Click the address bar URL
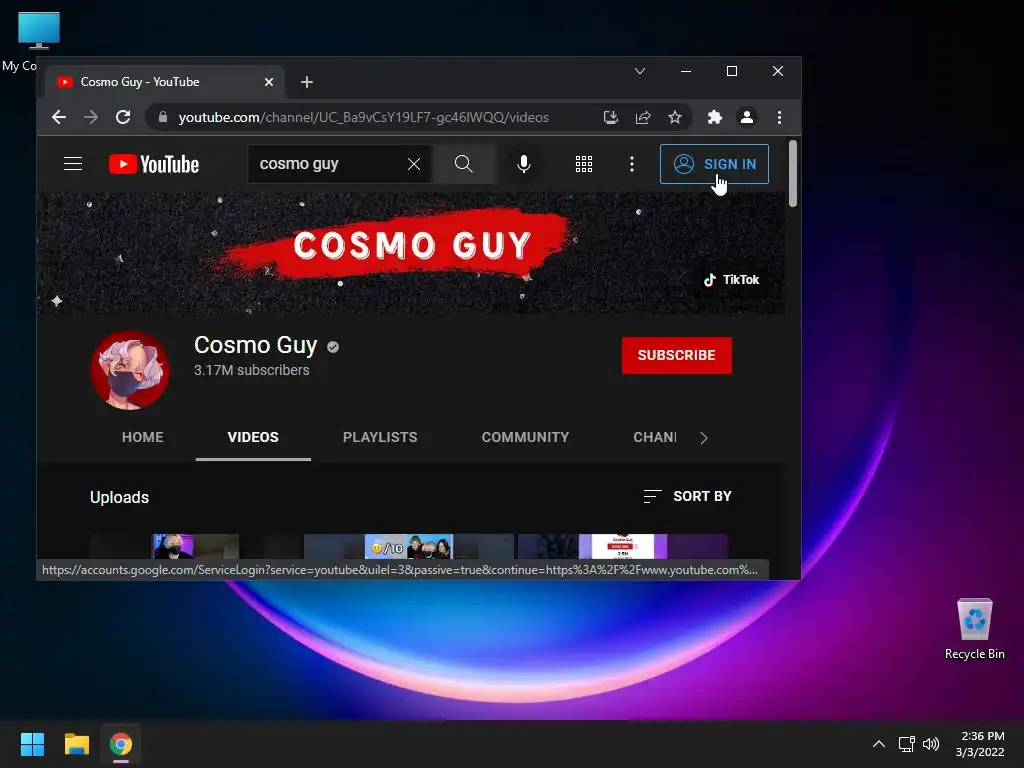The height and width of the screenshot is (768, 1024). (363, 117)
